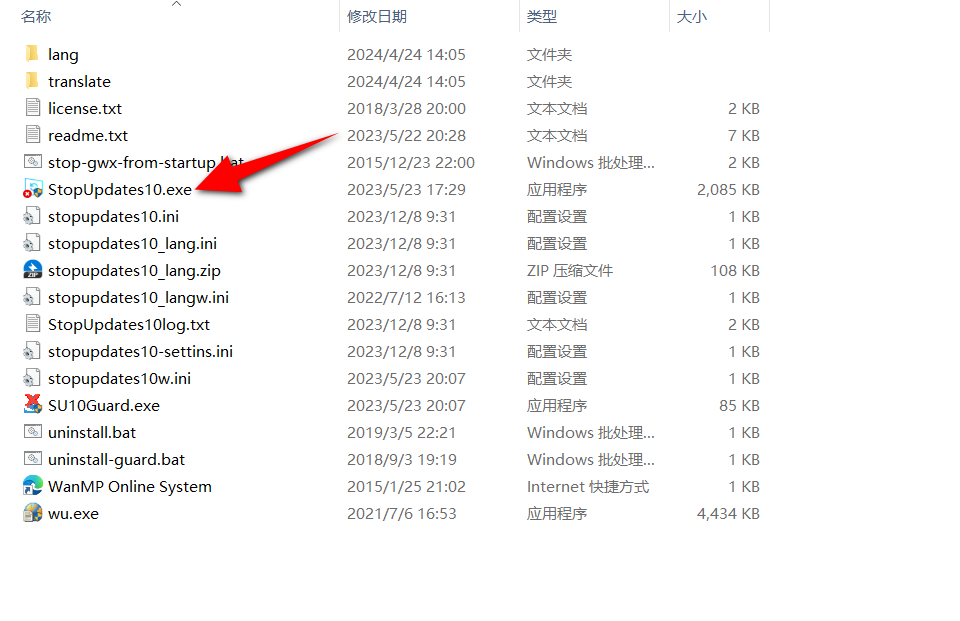Viewport: 960px width, 621px height.
Task: Click the readme.txt file name
Action: (x=88, y=135)
